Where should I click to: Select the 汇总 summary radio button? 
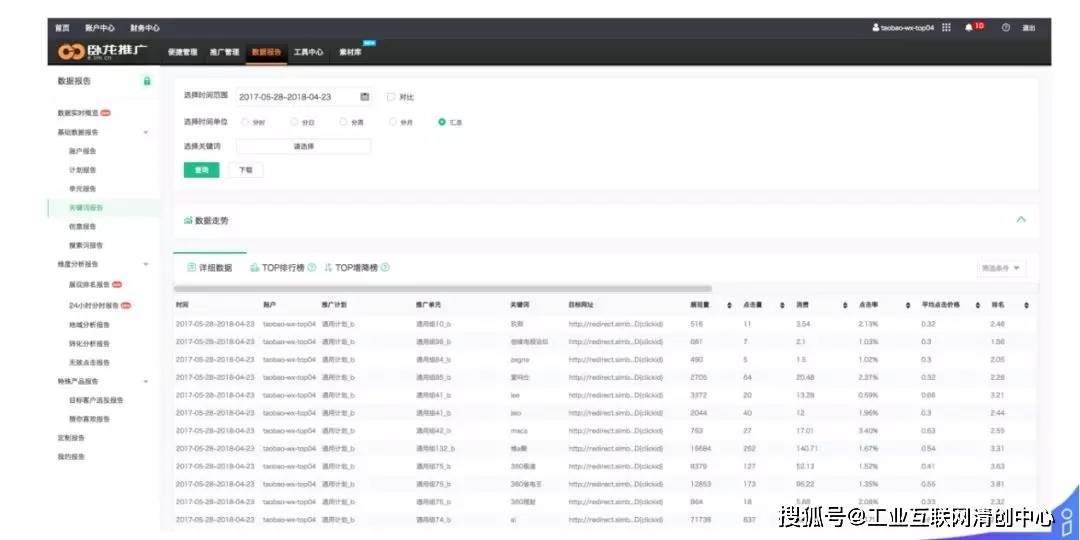(442, 122)
